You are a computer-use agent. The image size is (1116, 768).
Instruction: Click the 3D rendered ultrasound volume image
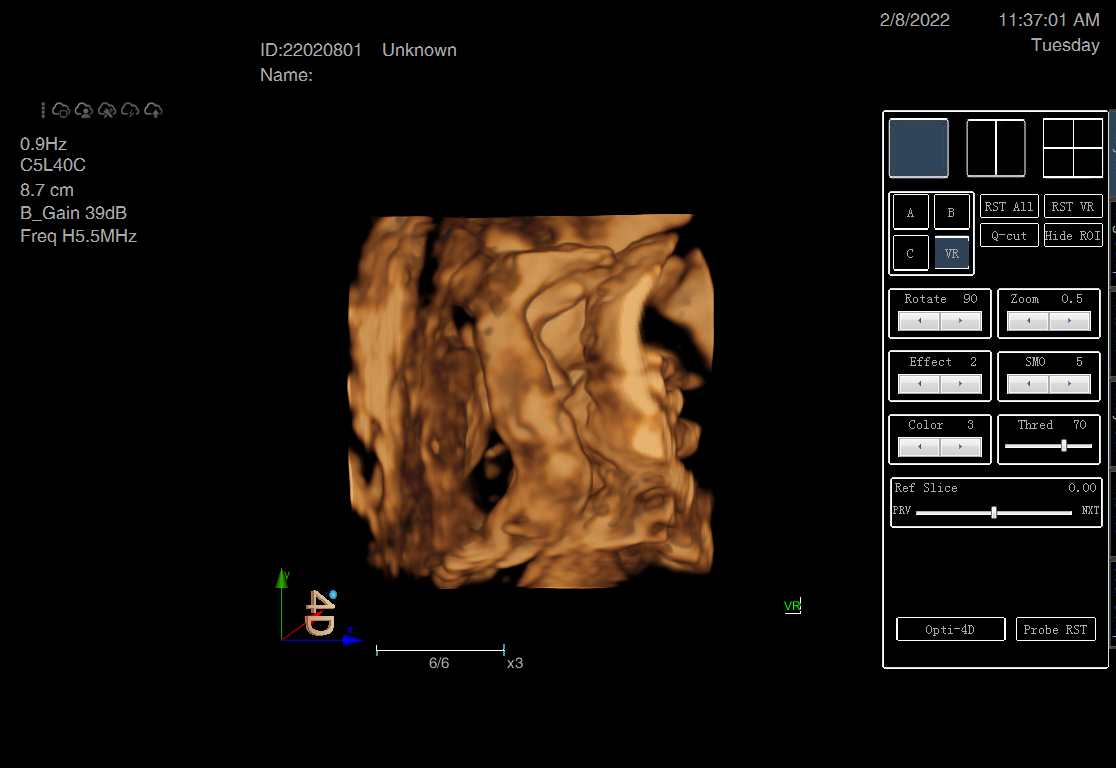point(530,400)
